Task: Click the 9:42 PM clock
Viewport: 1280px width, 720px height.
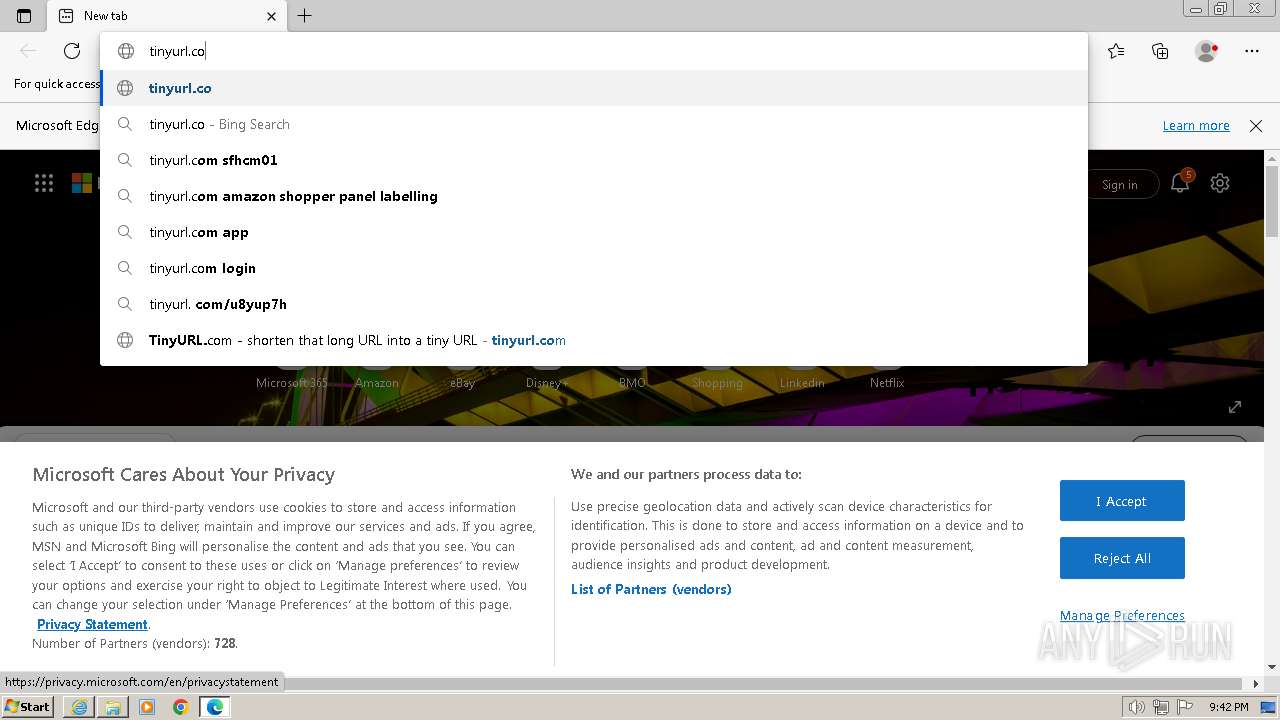Action: [x=1228, y=707]
